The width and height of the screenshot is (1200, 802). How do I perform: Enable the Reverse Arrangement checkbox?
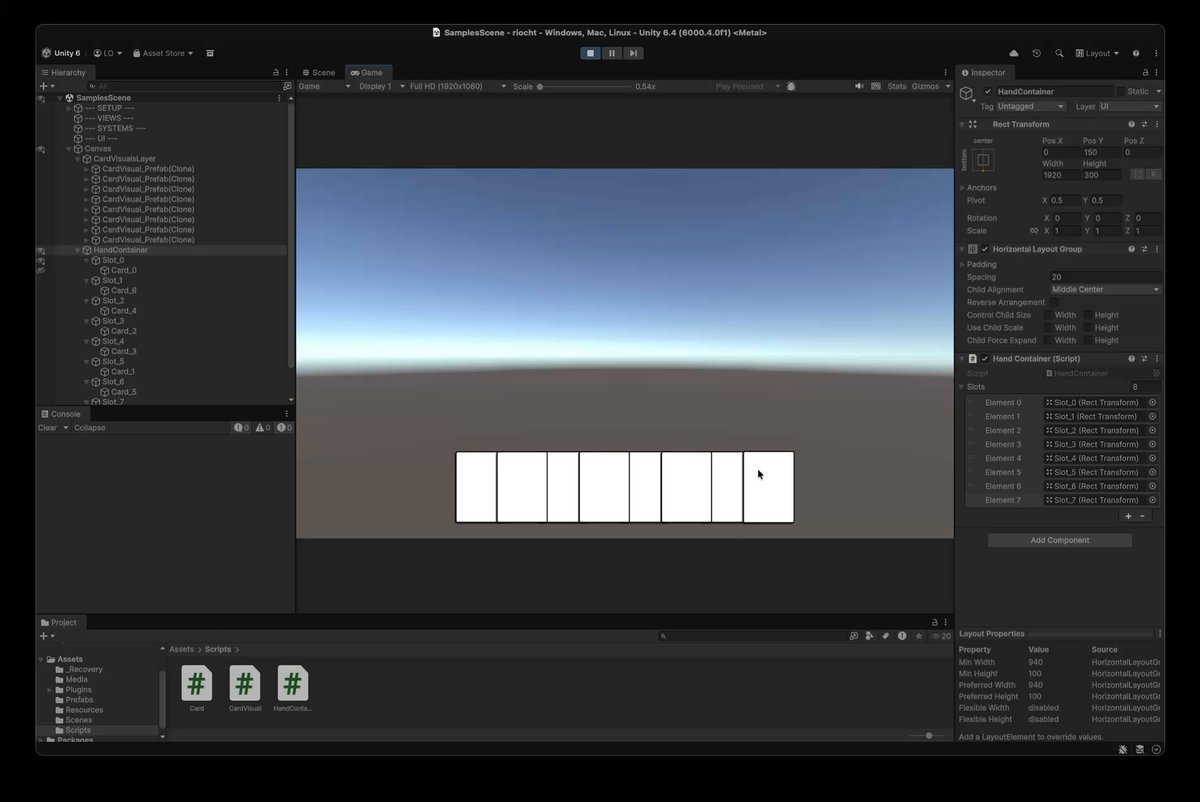pyautogui.click(x=1054, y=302)
